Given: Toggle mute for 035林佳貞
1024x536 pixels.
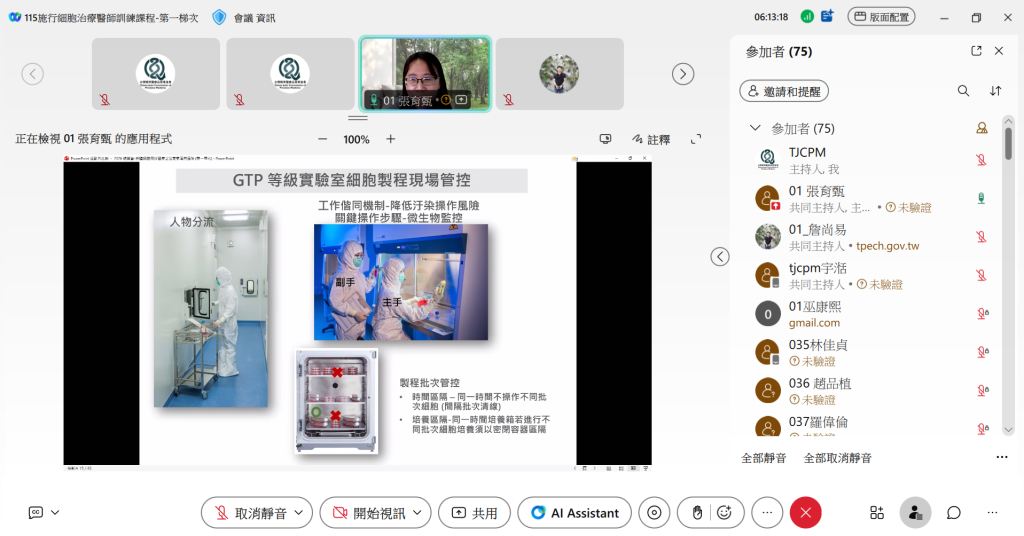Looking at the screenshot, I should [982, 353].
